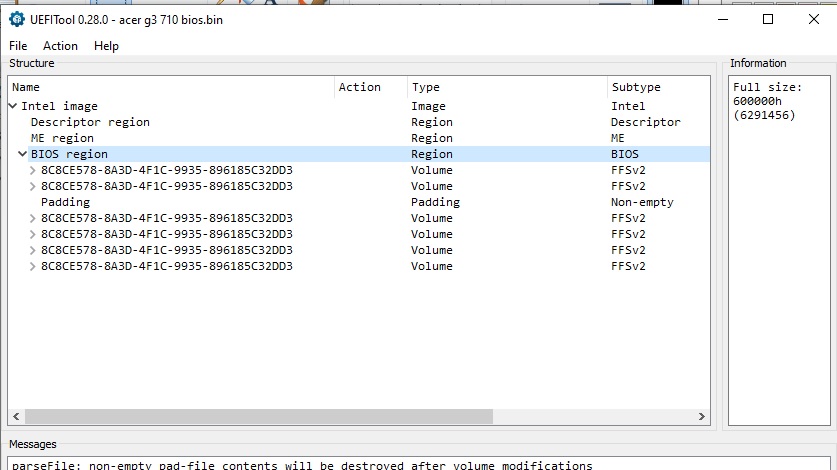Click the Padding type cell
This screenshot has height=470, width=837.
[435, 202]
